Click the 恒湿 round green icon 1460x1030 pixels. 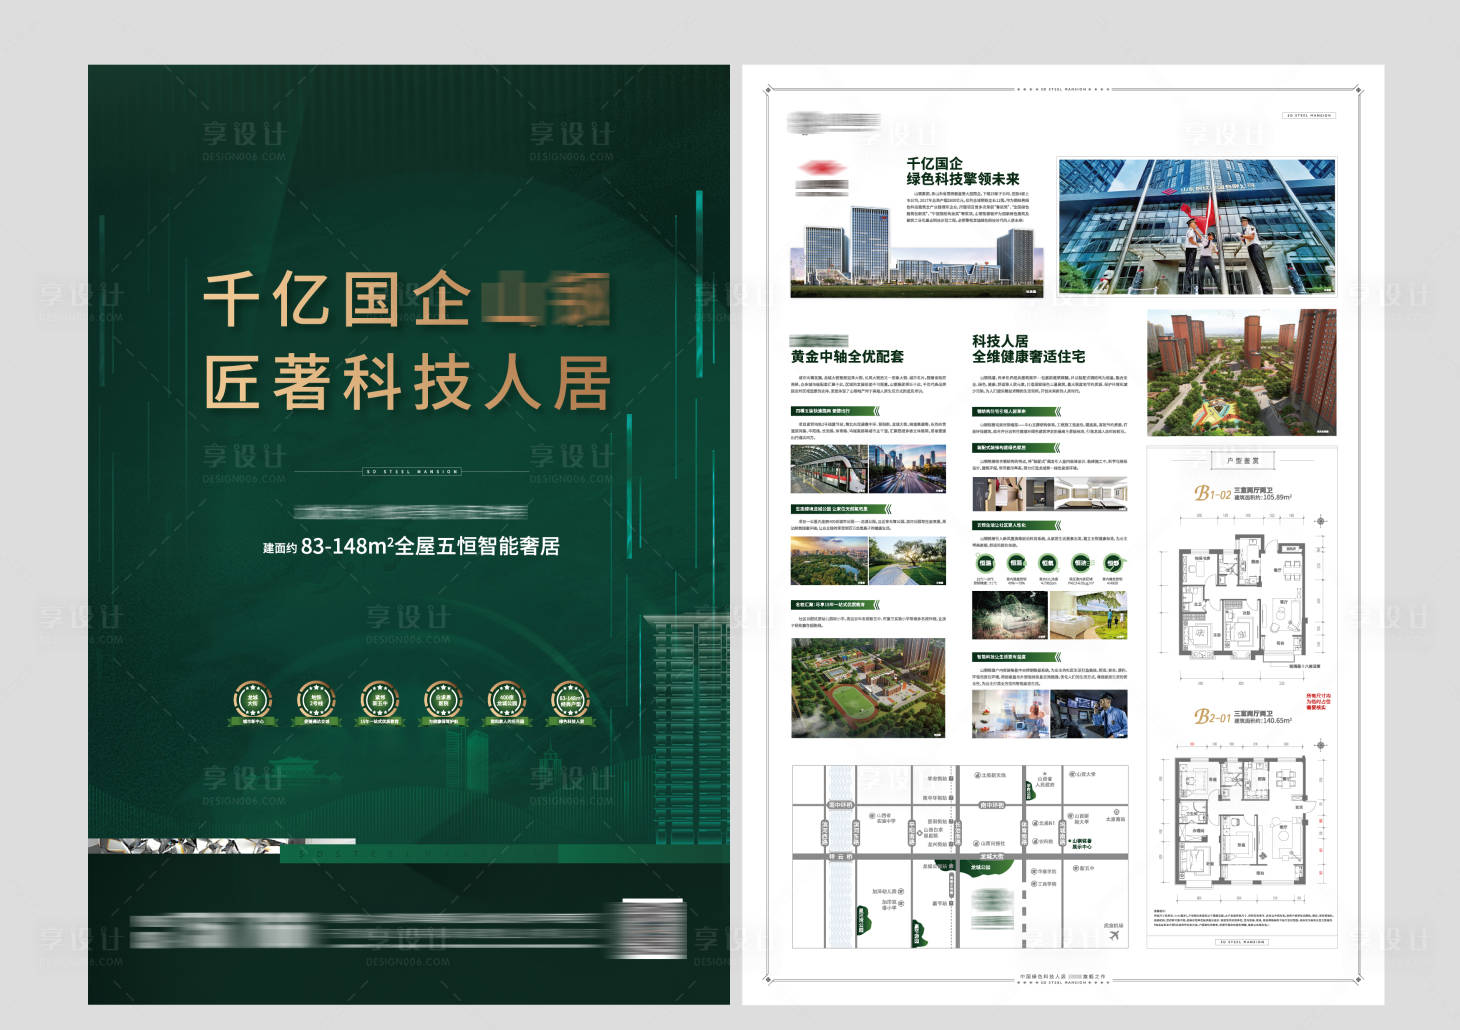click(1017, 563)
